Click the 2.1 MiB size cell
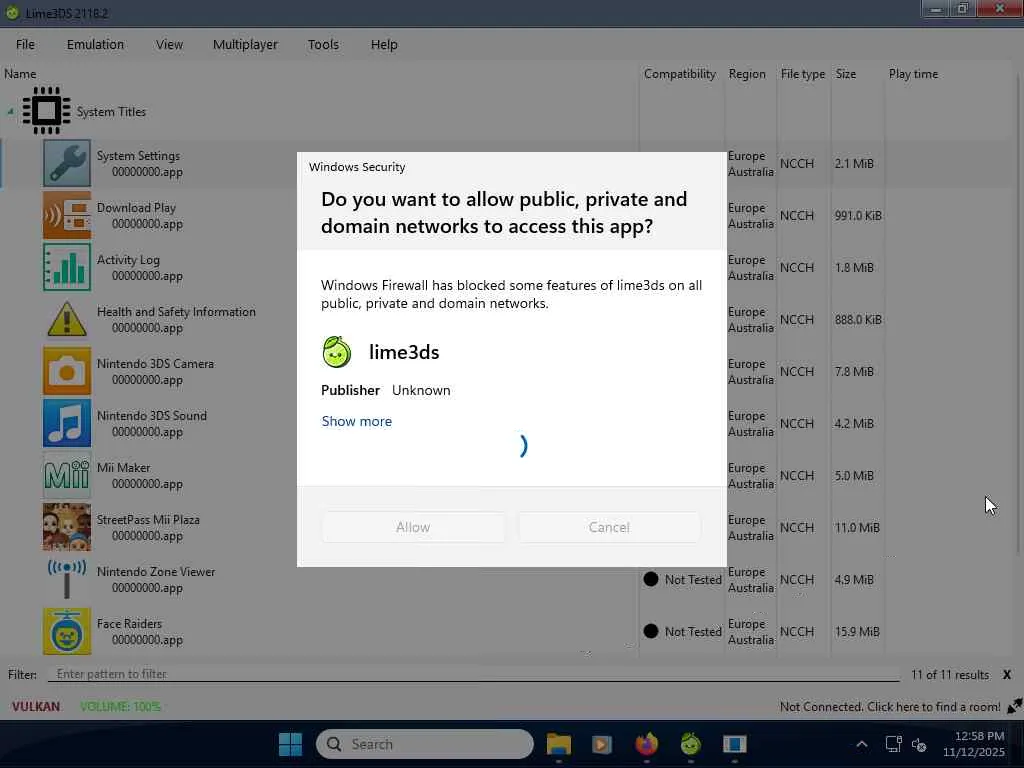 [x=854, y=163]
